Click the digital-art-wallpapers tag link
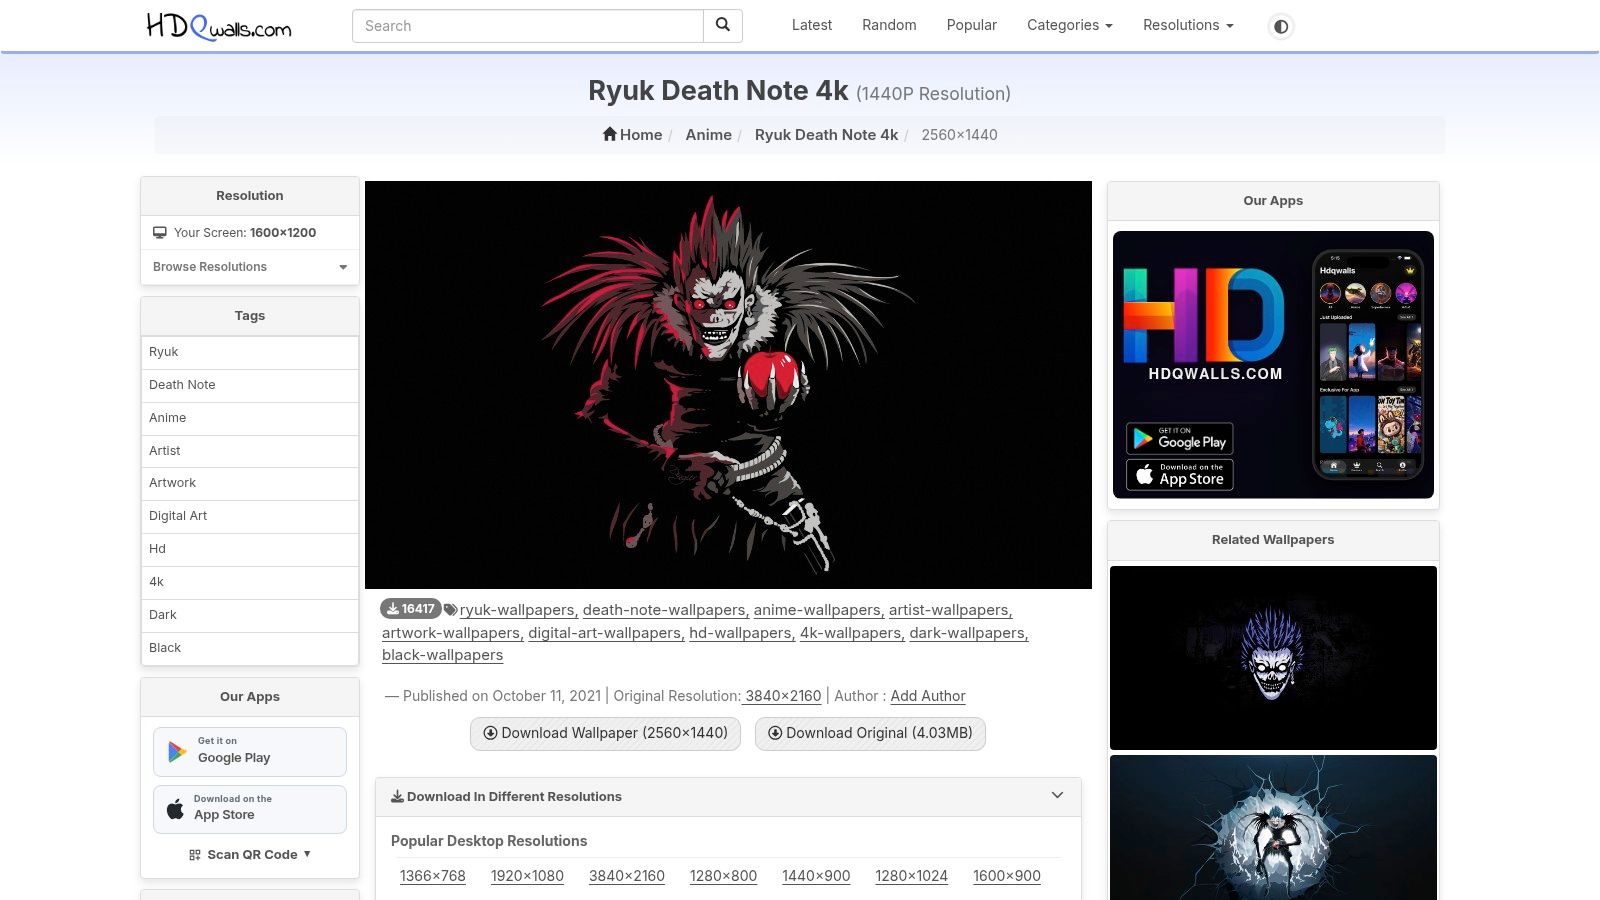Viewport: 1600px width, 900px height. point(606,633)
